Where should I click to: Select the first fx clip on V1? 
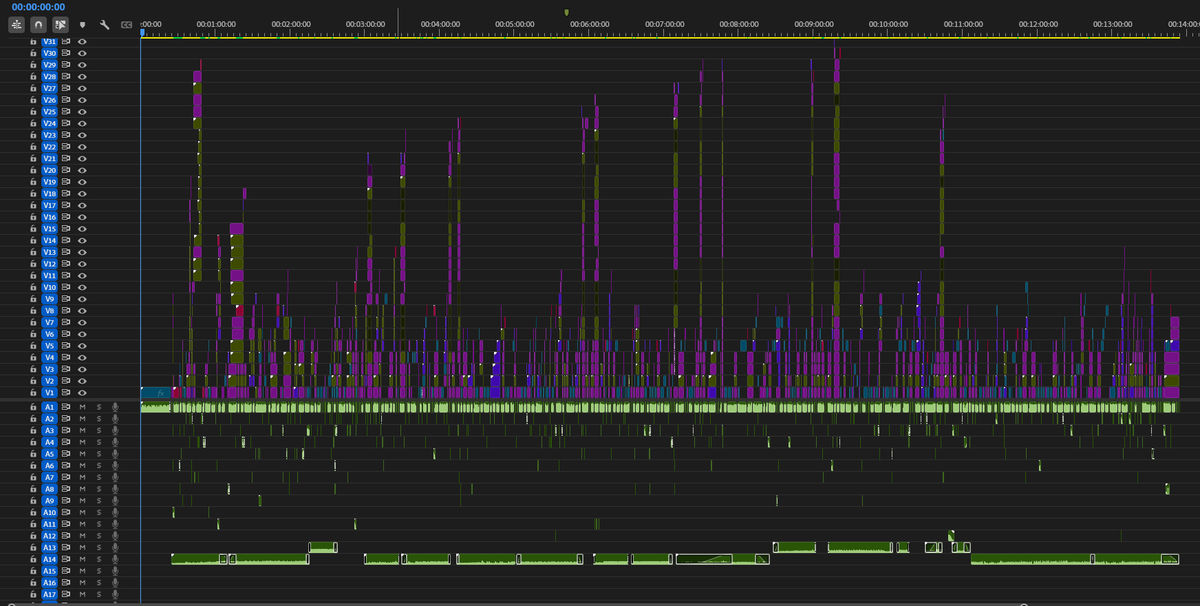click(156, 393)
